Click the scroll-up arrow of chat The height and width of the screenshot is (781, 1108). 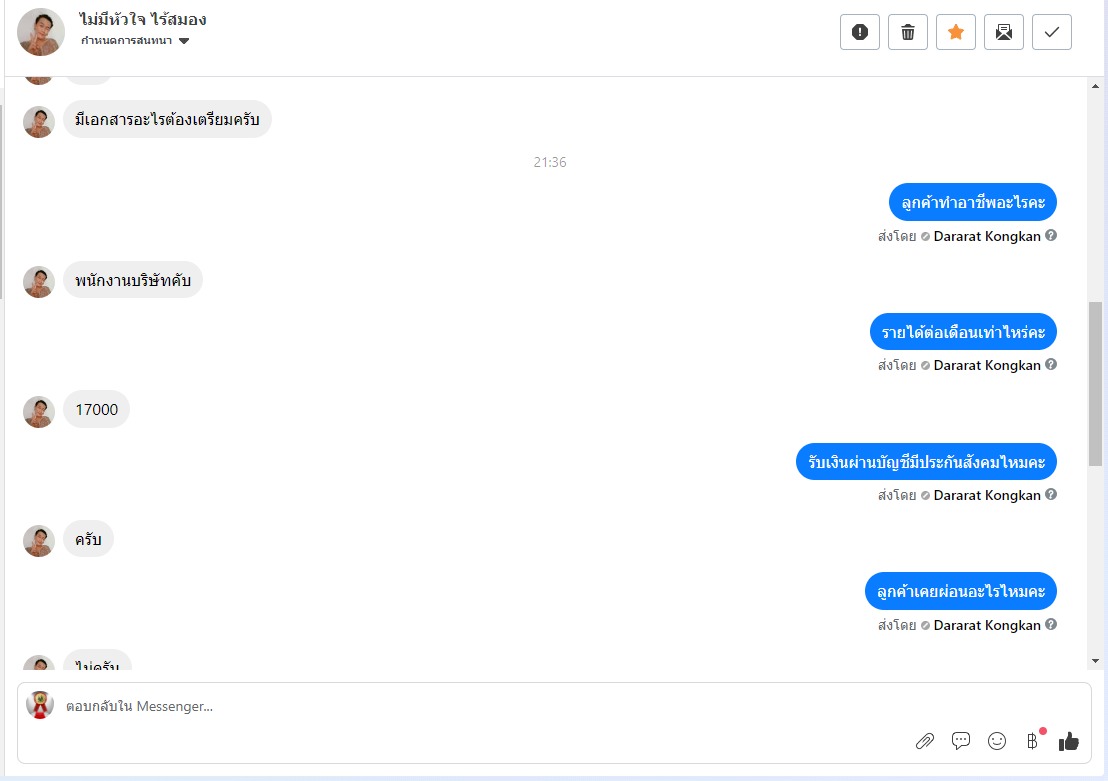point(1095,87)
